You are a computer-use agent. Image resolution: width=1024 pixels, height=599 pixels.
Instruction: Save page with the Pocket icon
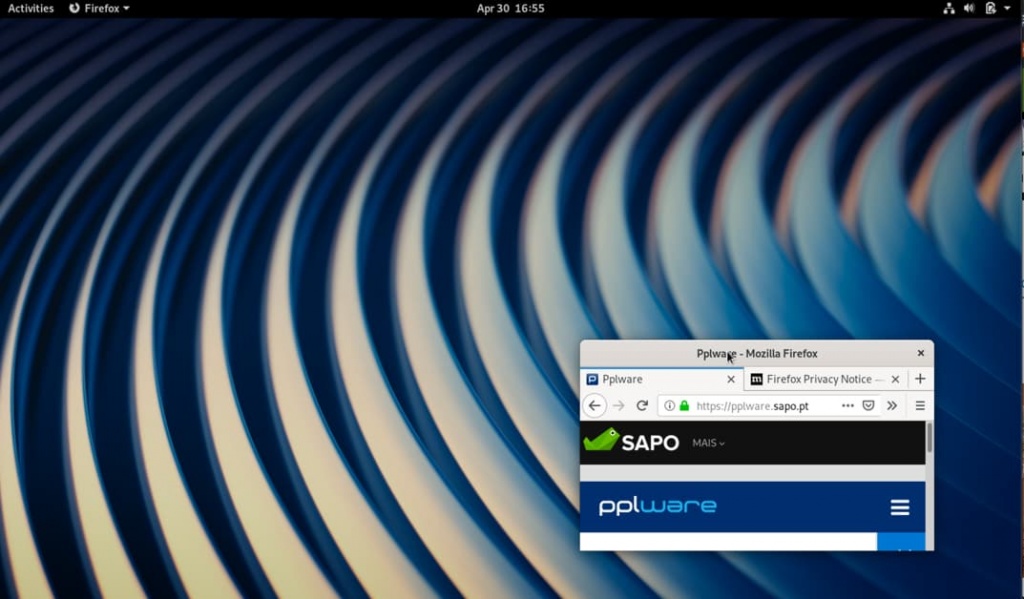pyautogui.click(x=869, y=406)
